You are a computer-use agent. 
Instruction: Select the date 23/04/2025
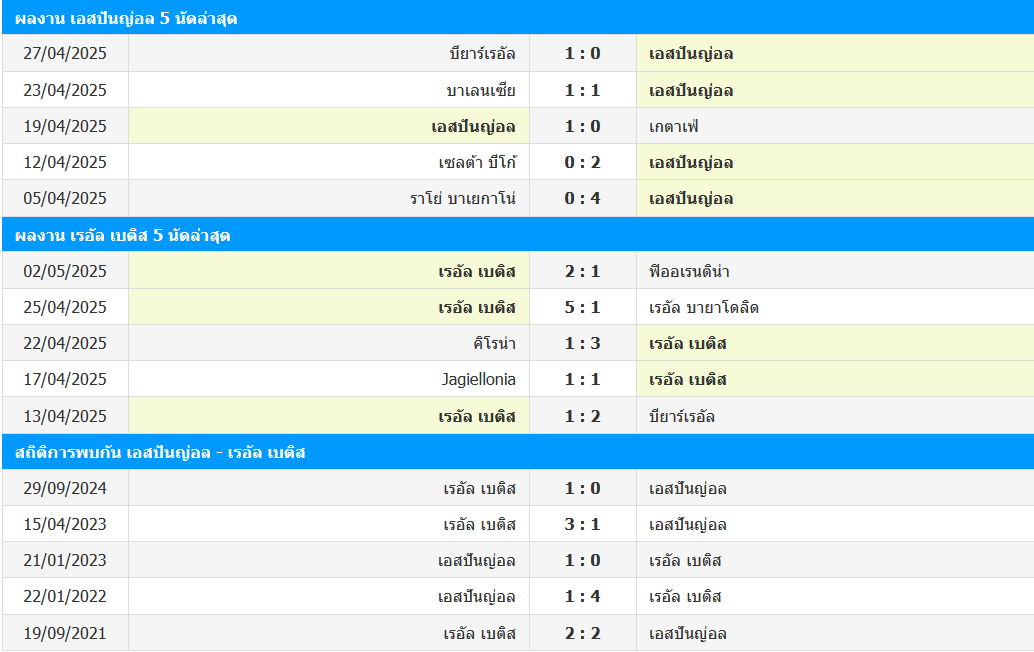tap(65, 90)
